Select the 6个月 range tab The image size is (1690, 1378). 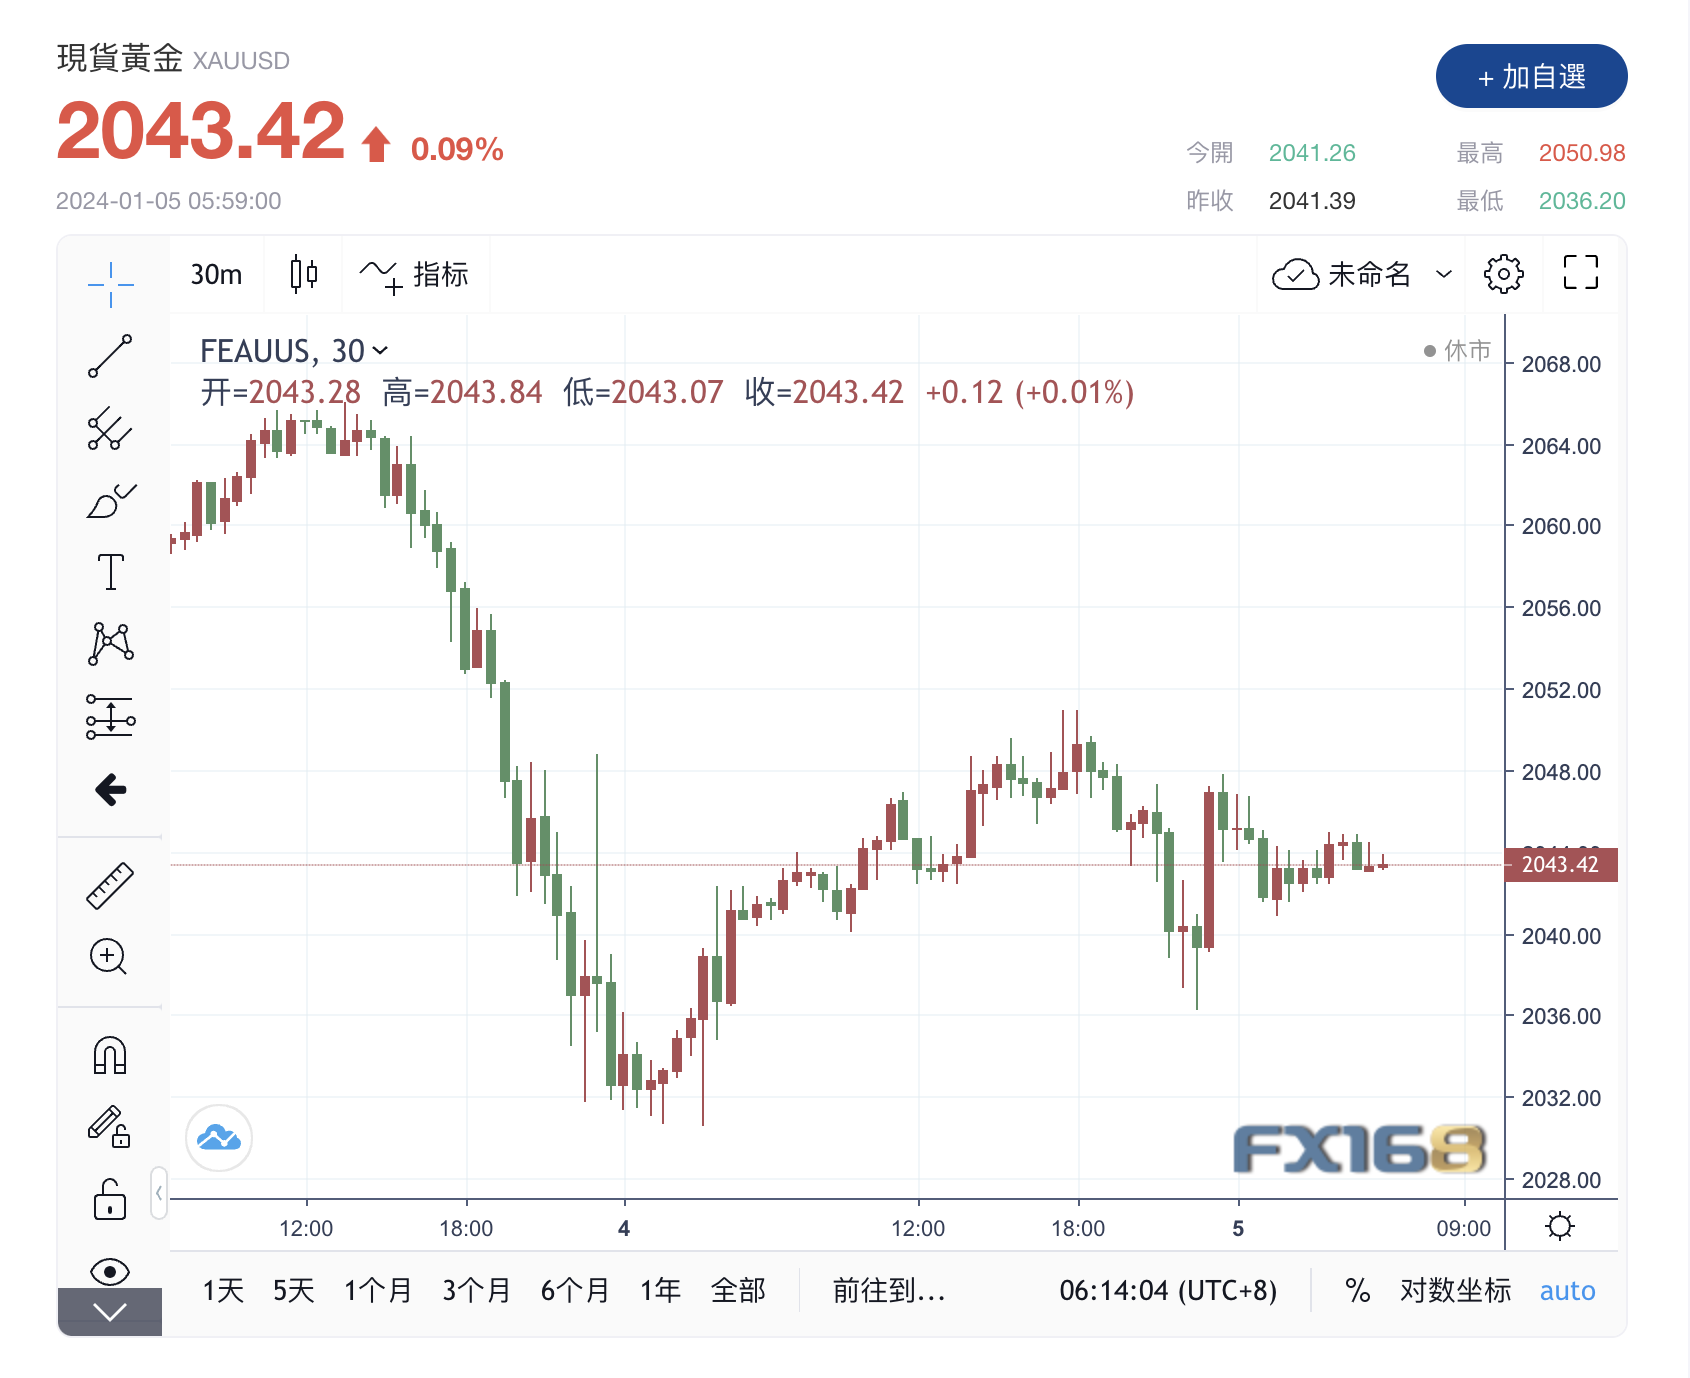tap(575, 1291)
